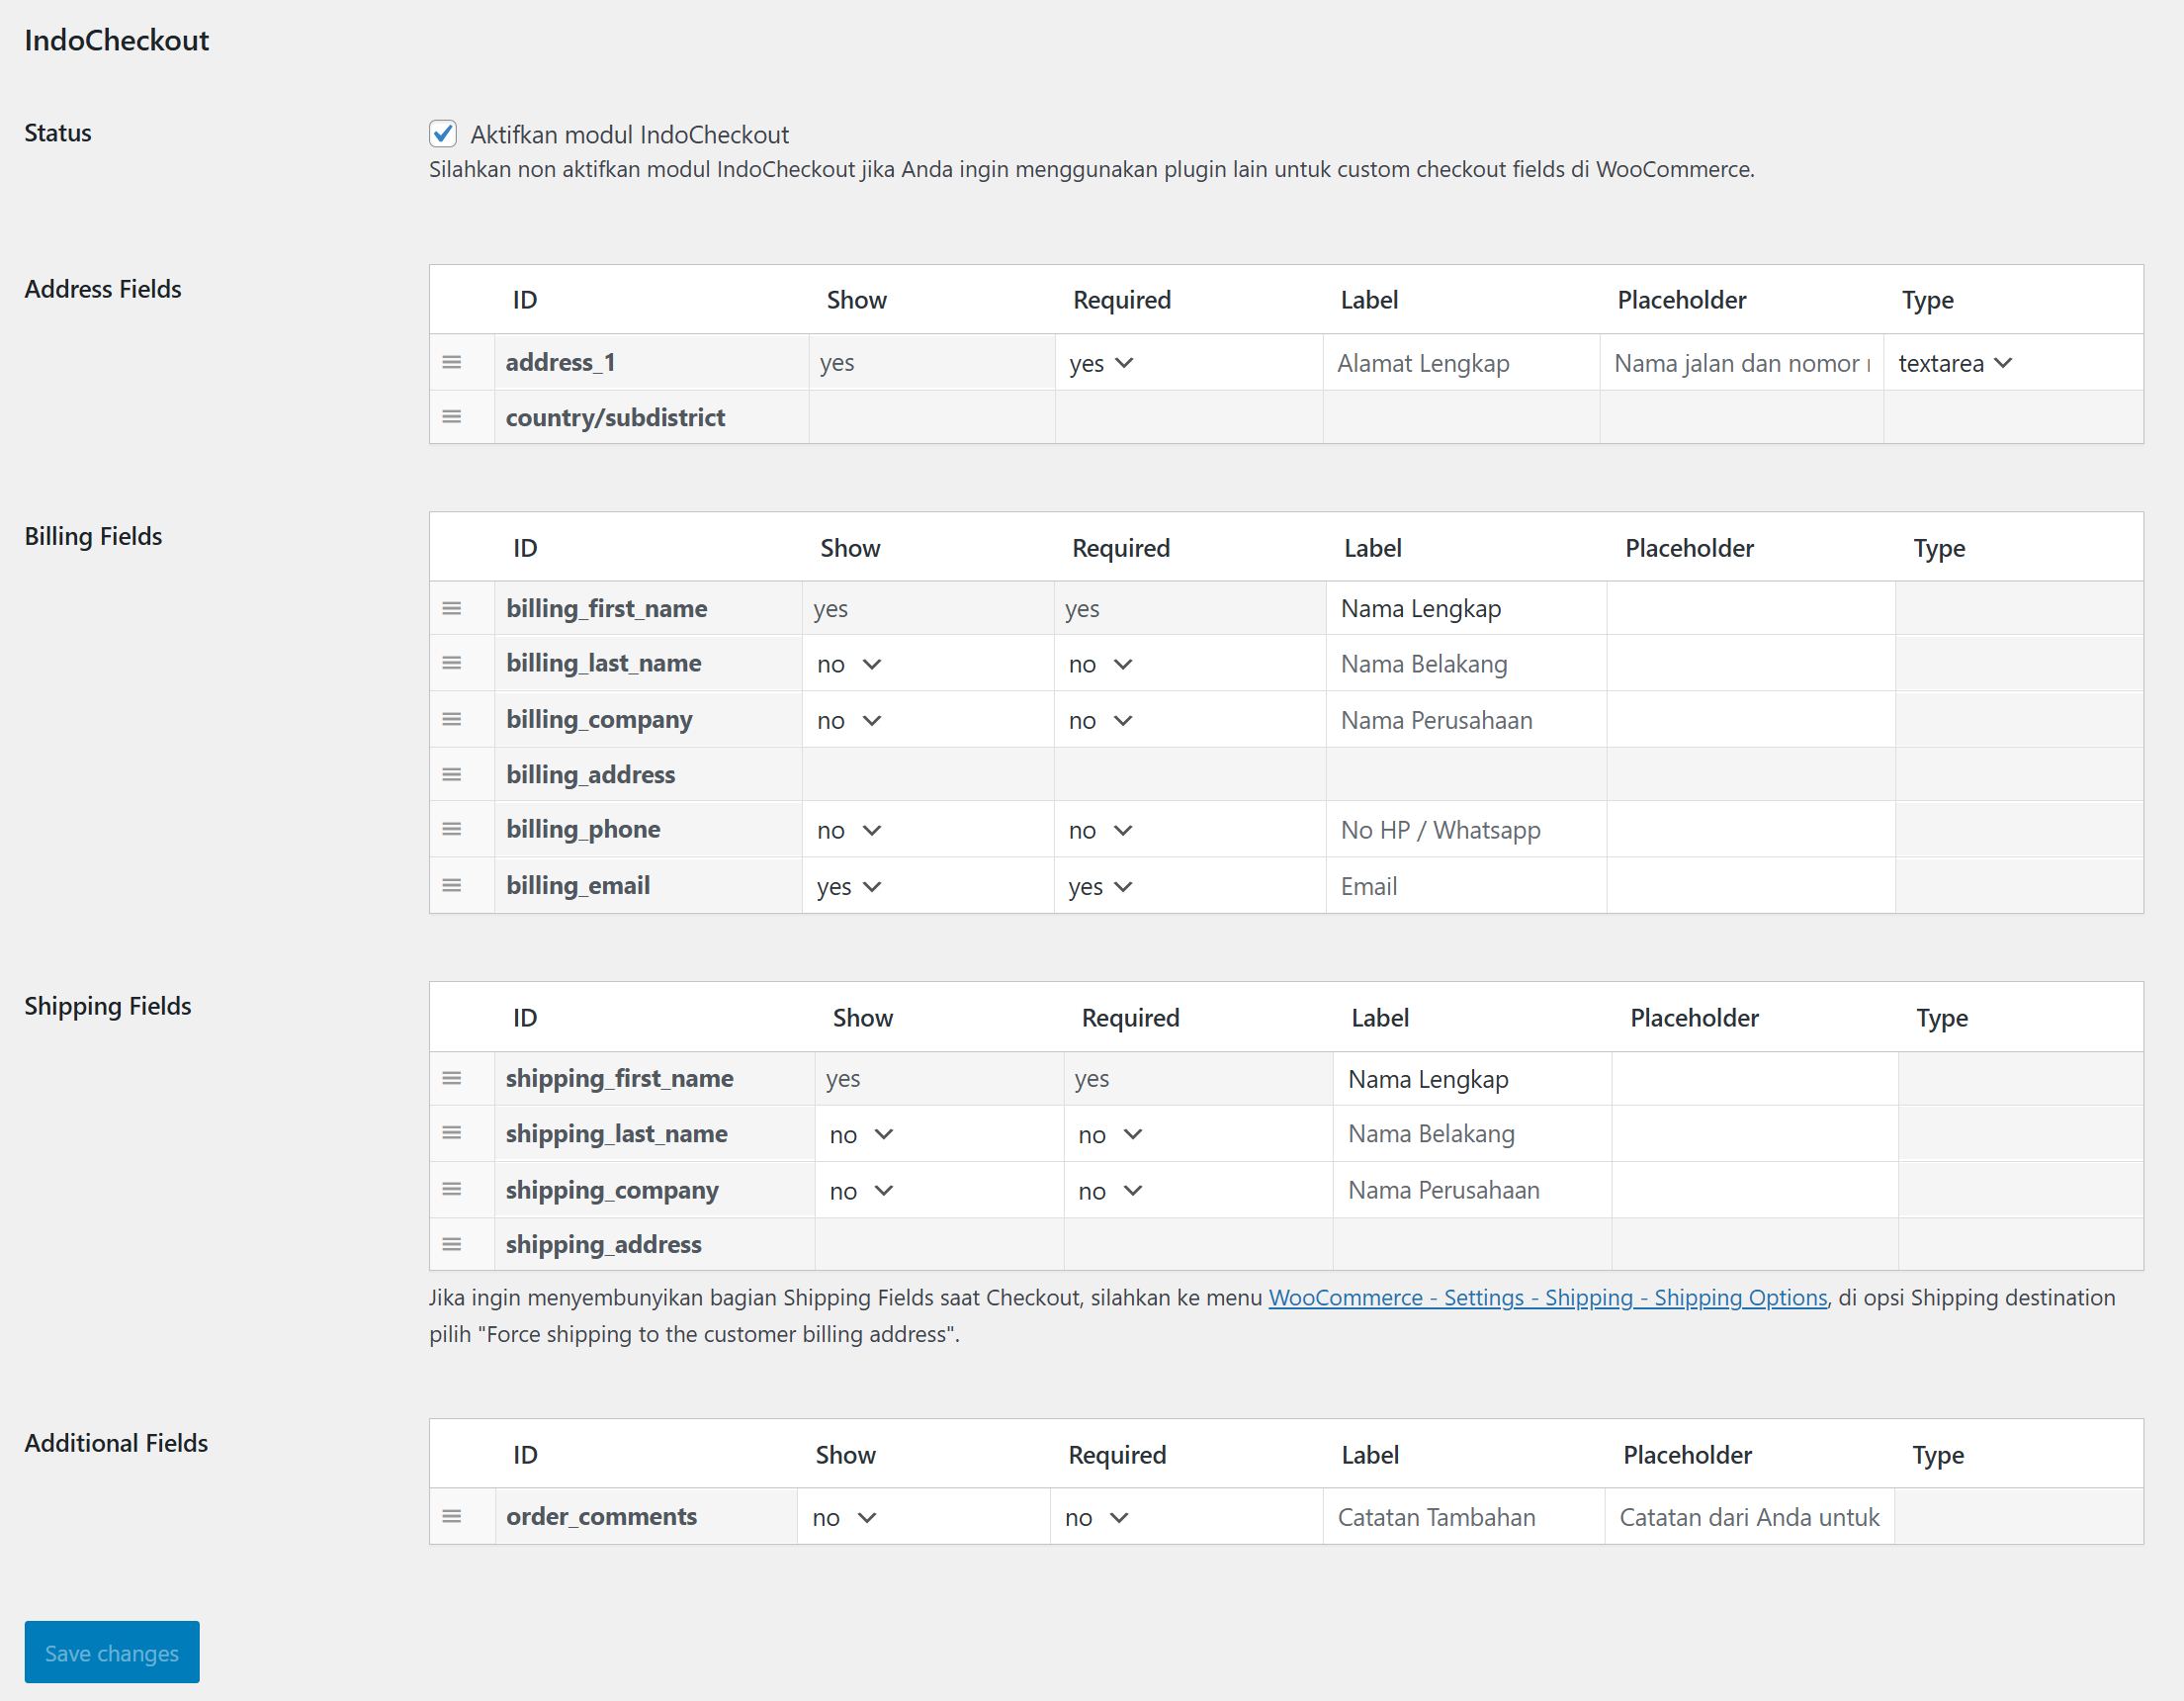Screen dimensions: 2184x1701
Task: Click drag handle for billing_first_name row
Action: pyautogui.click(x=452, y=608)
